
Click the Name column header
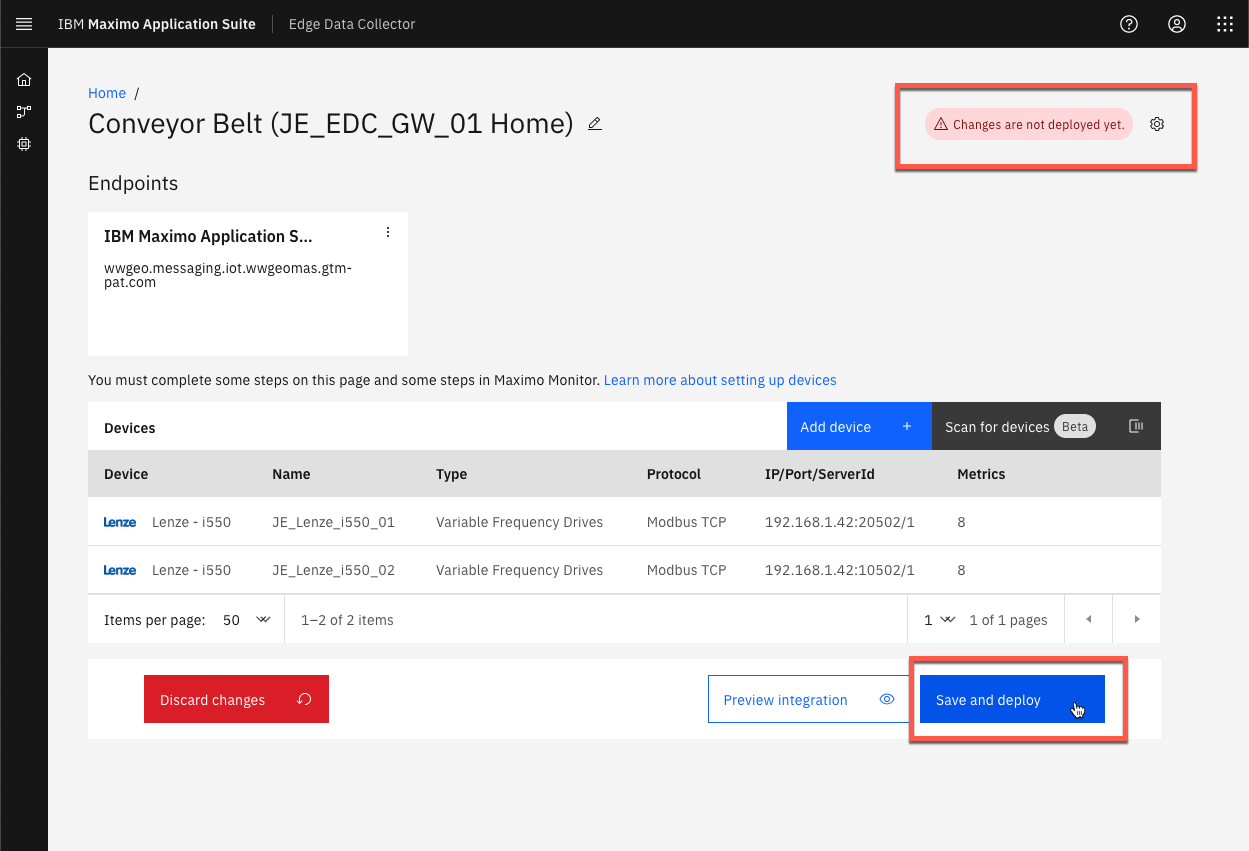click(291, 474)
